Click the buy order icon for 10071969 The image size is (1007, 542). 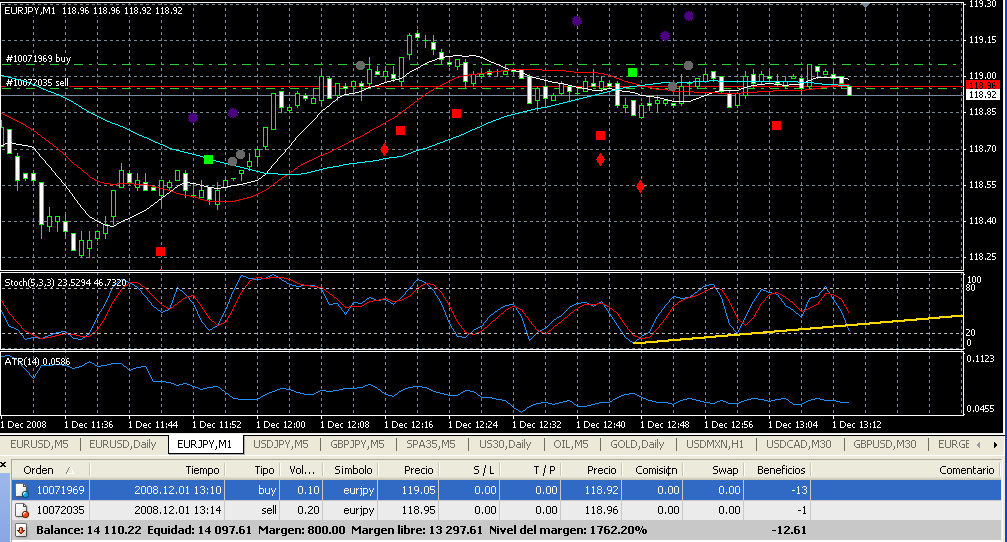[x=21, y=490]
